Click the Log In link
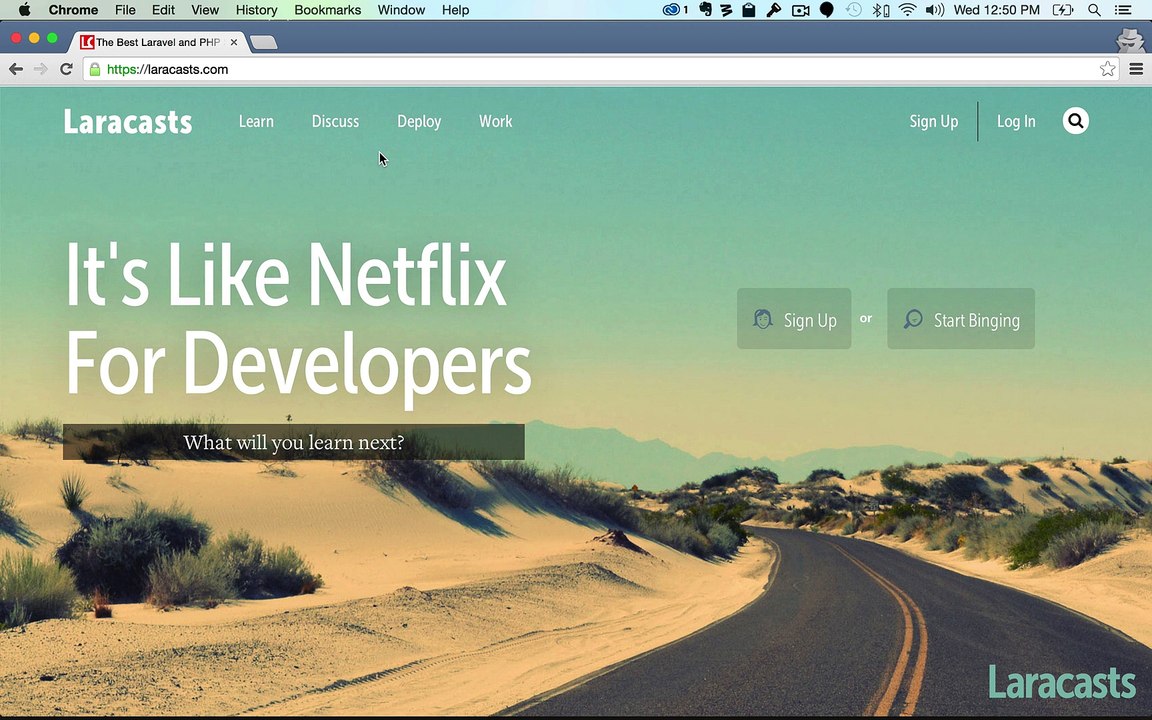 pos(1016,121)
